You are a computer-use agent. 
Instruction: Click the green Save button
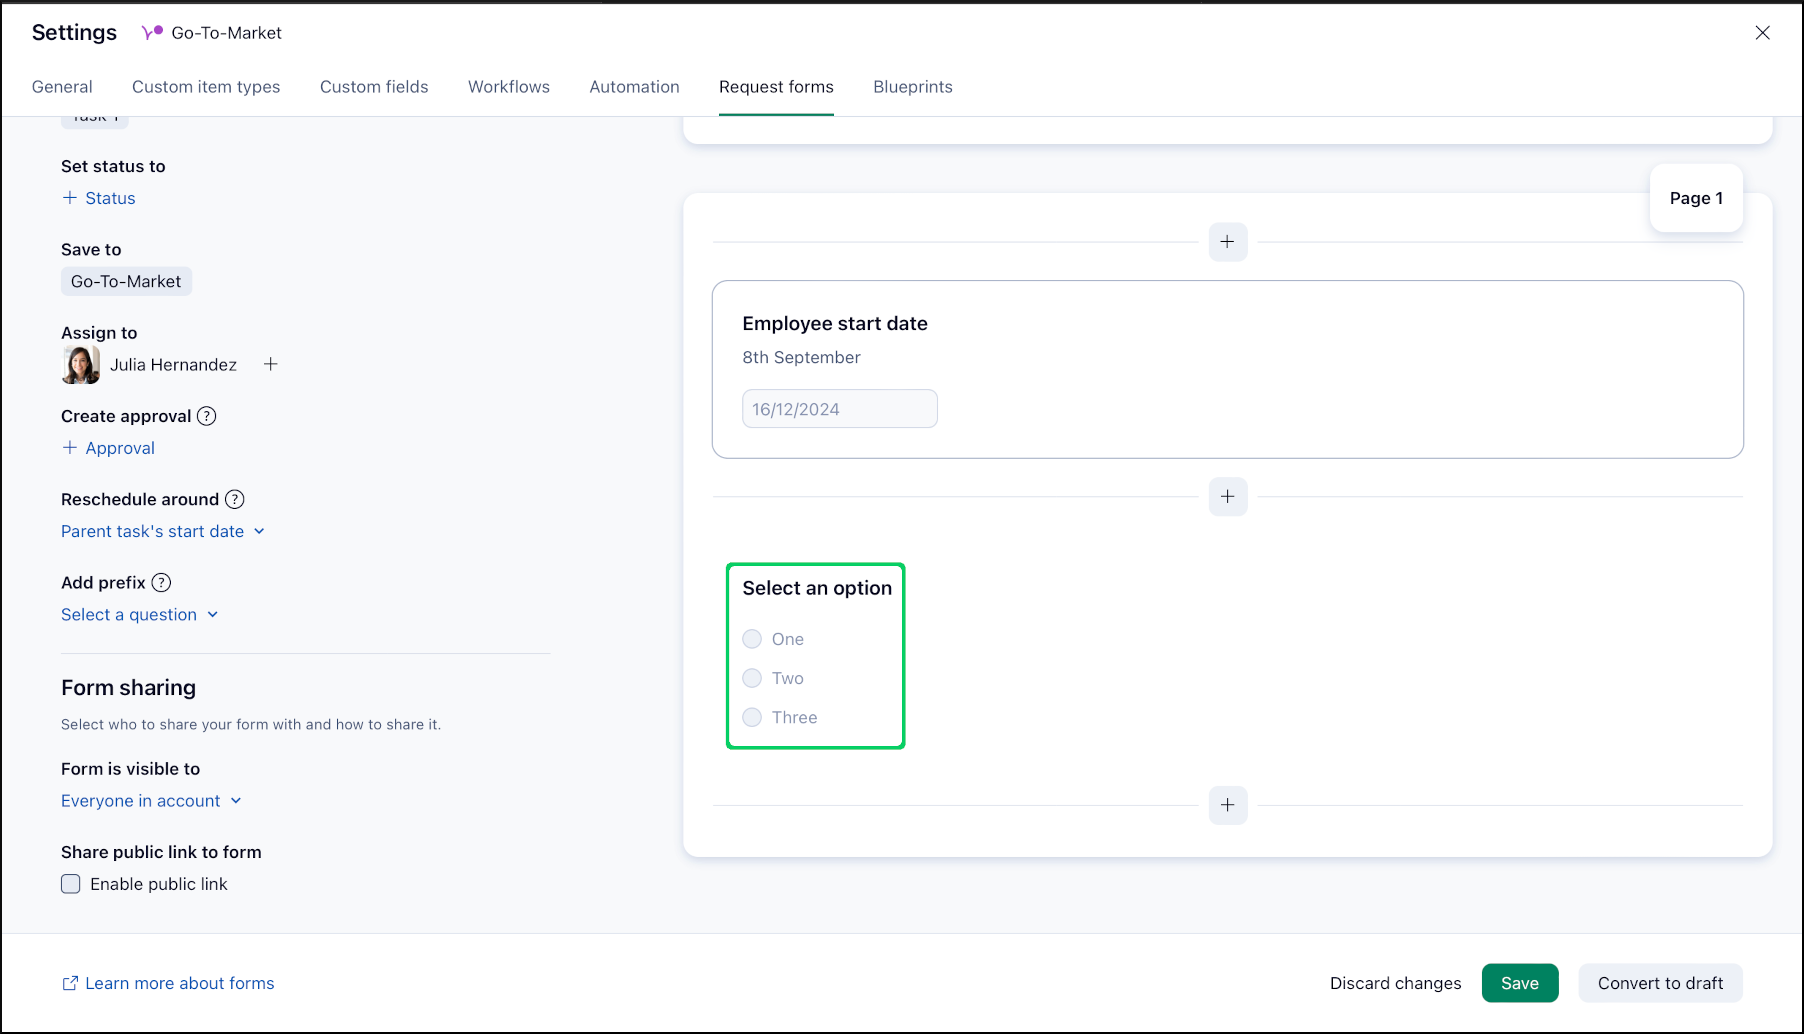pyautogui.click(x=1519, y=983)
